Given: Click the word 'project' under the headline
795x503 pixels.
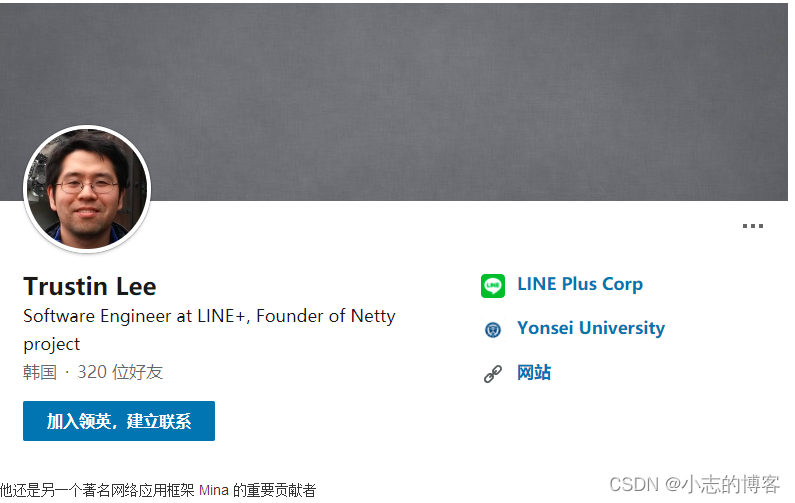Looking at the screenshot, I should pyautogui.click(x=52, y=345).
